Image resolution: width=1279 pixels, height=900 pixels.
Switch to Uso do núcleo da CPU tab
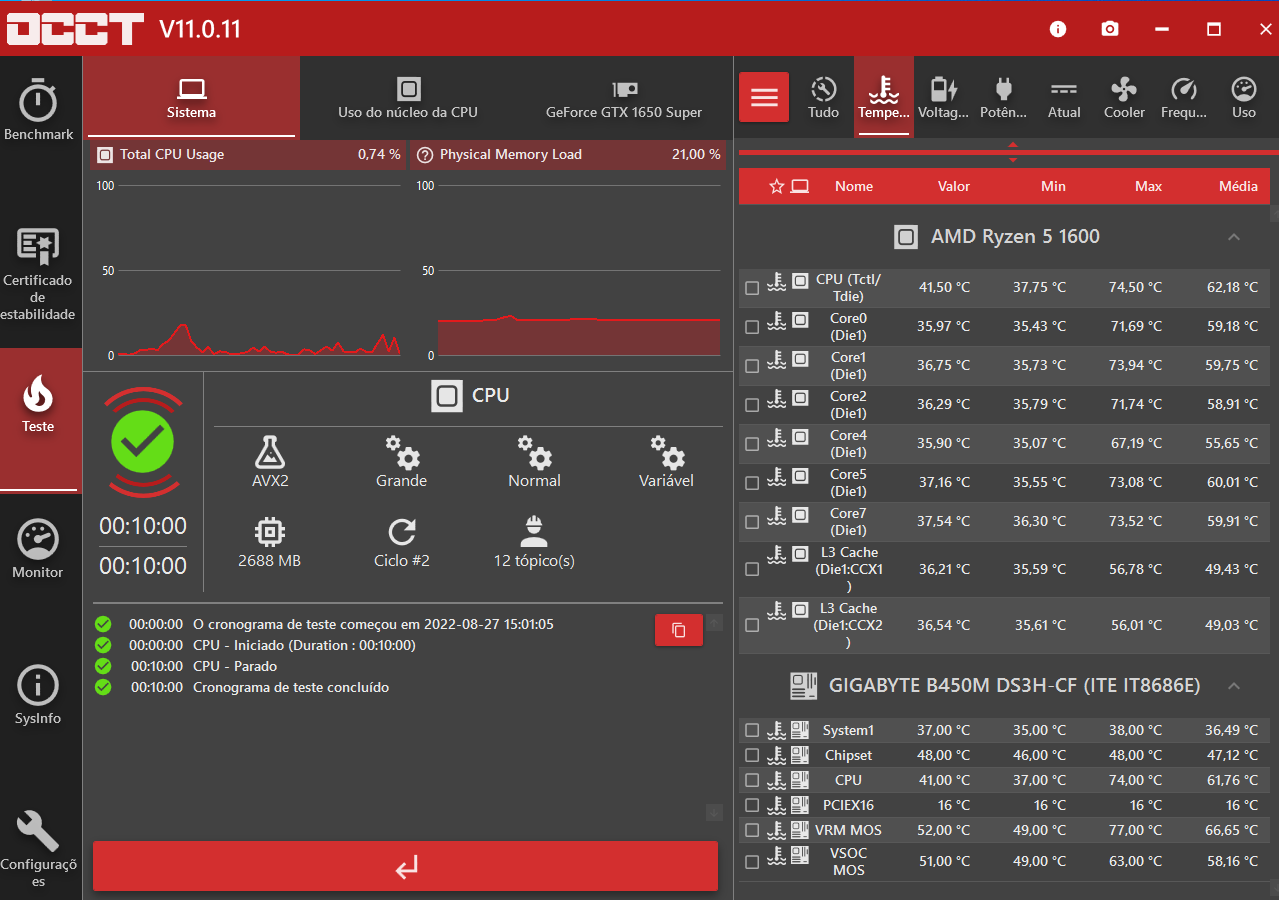[408, 97]
